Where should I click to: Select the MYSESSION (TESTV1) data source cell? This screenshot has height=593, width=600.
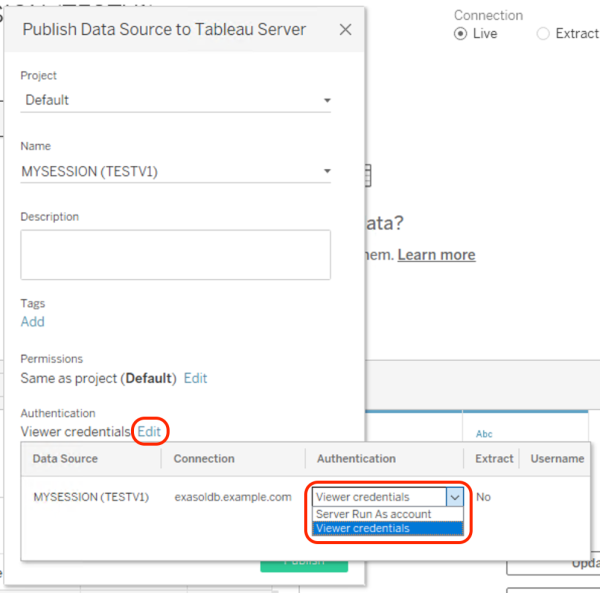(91, 497)
